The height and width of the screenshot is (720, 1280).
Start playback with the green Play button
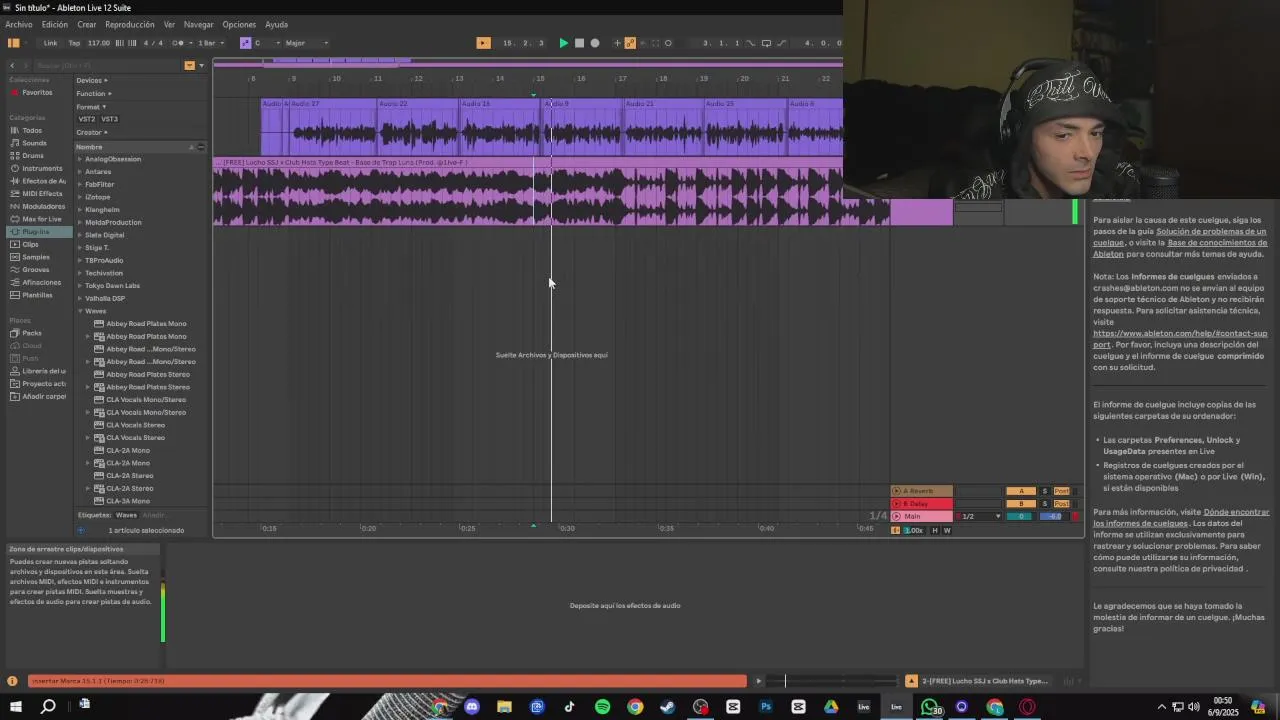click(x=564, y=43)
